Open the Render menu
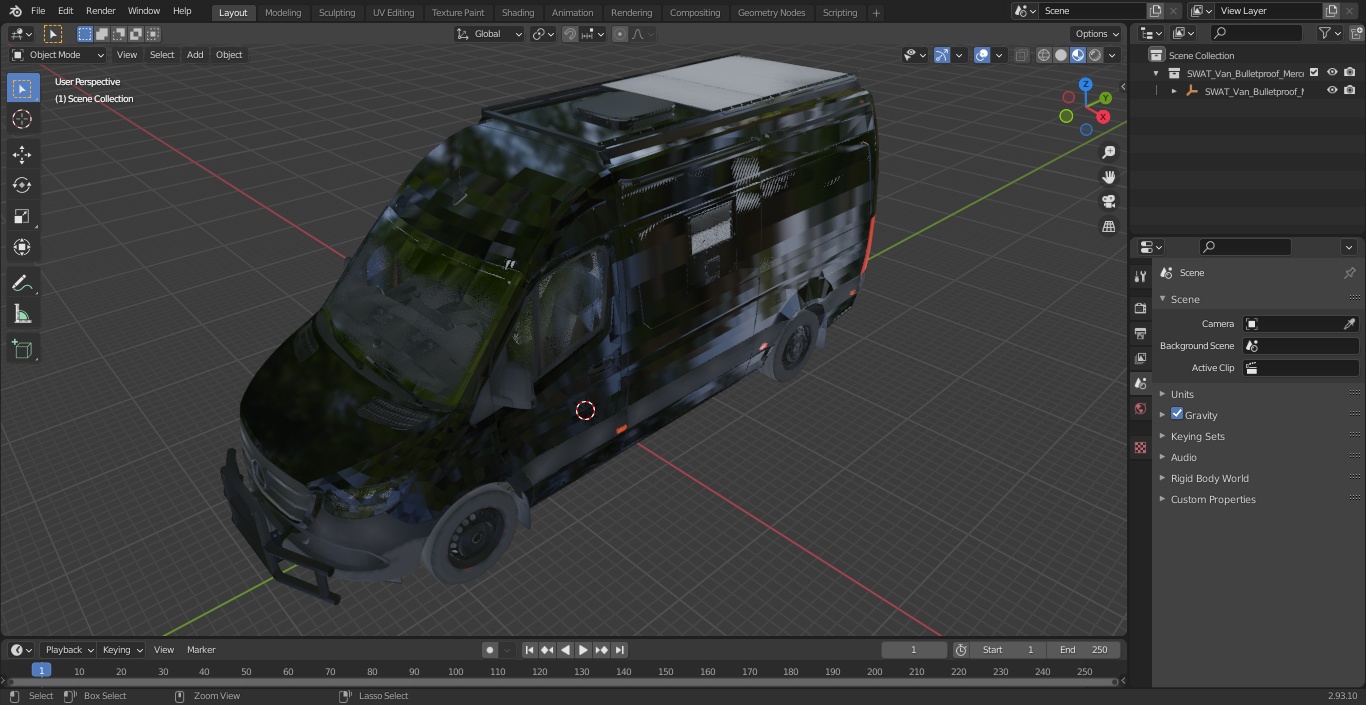Viewport: 1366px width, 705px height. pos(100,11)
